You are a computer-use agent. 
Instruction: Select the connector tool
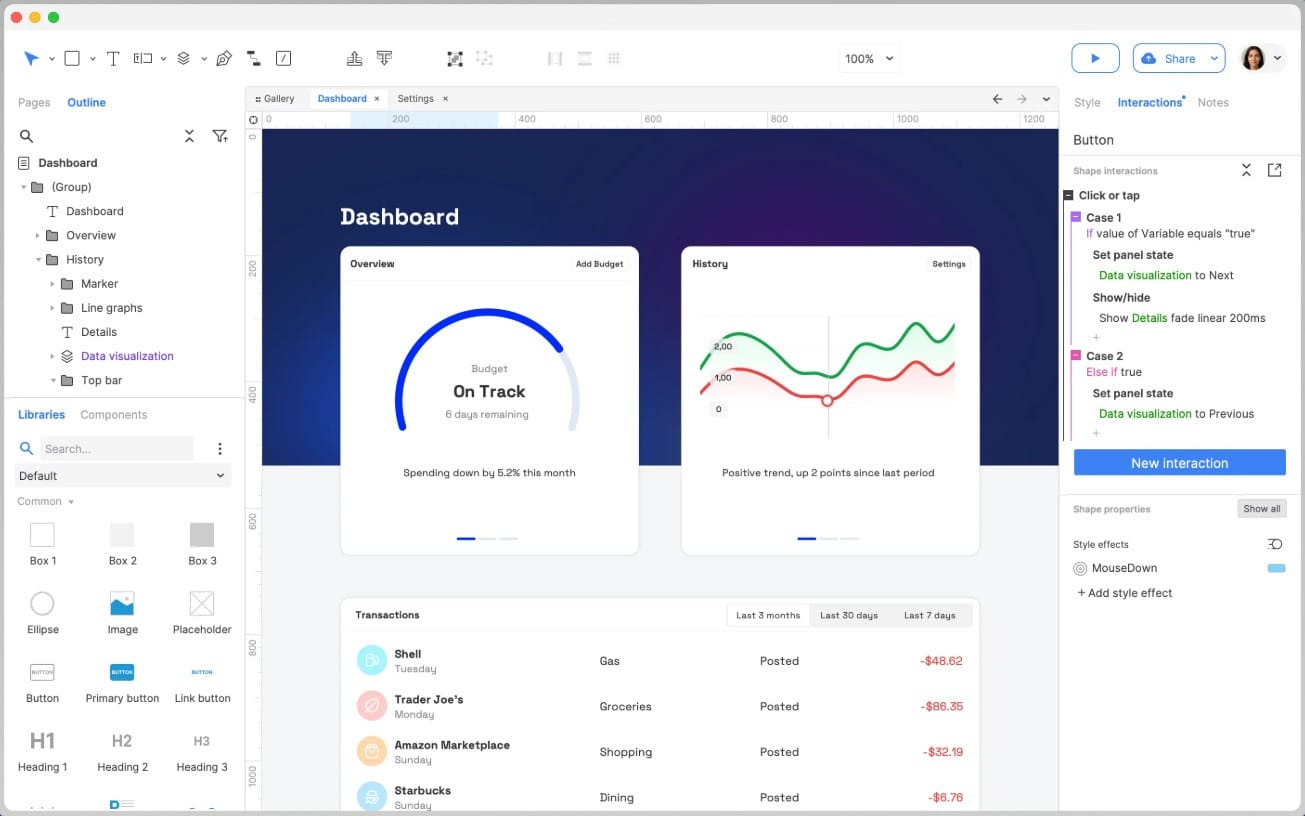click(253, 59)
